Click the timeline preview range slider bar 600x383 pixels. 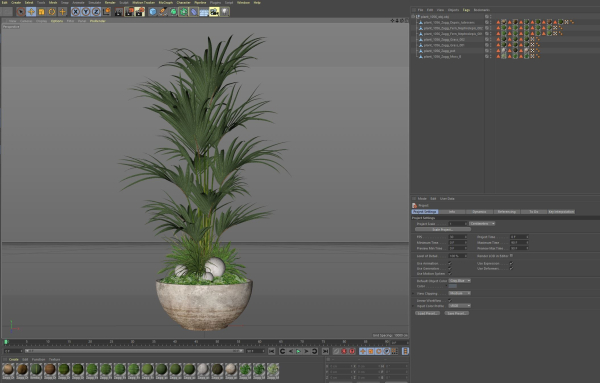134,351
